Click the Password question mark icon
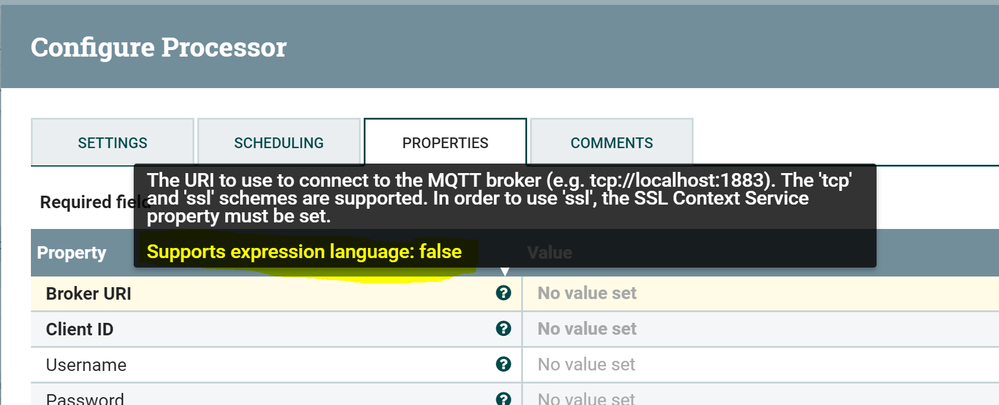The width and height of the screenshot is (999, 405). (503, 398)
